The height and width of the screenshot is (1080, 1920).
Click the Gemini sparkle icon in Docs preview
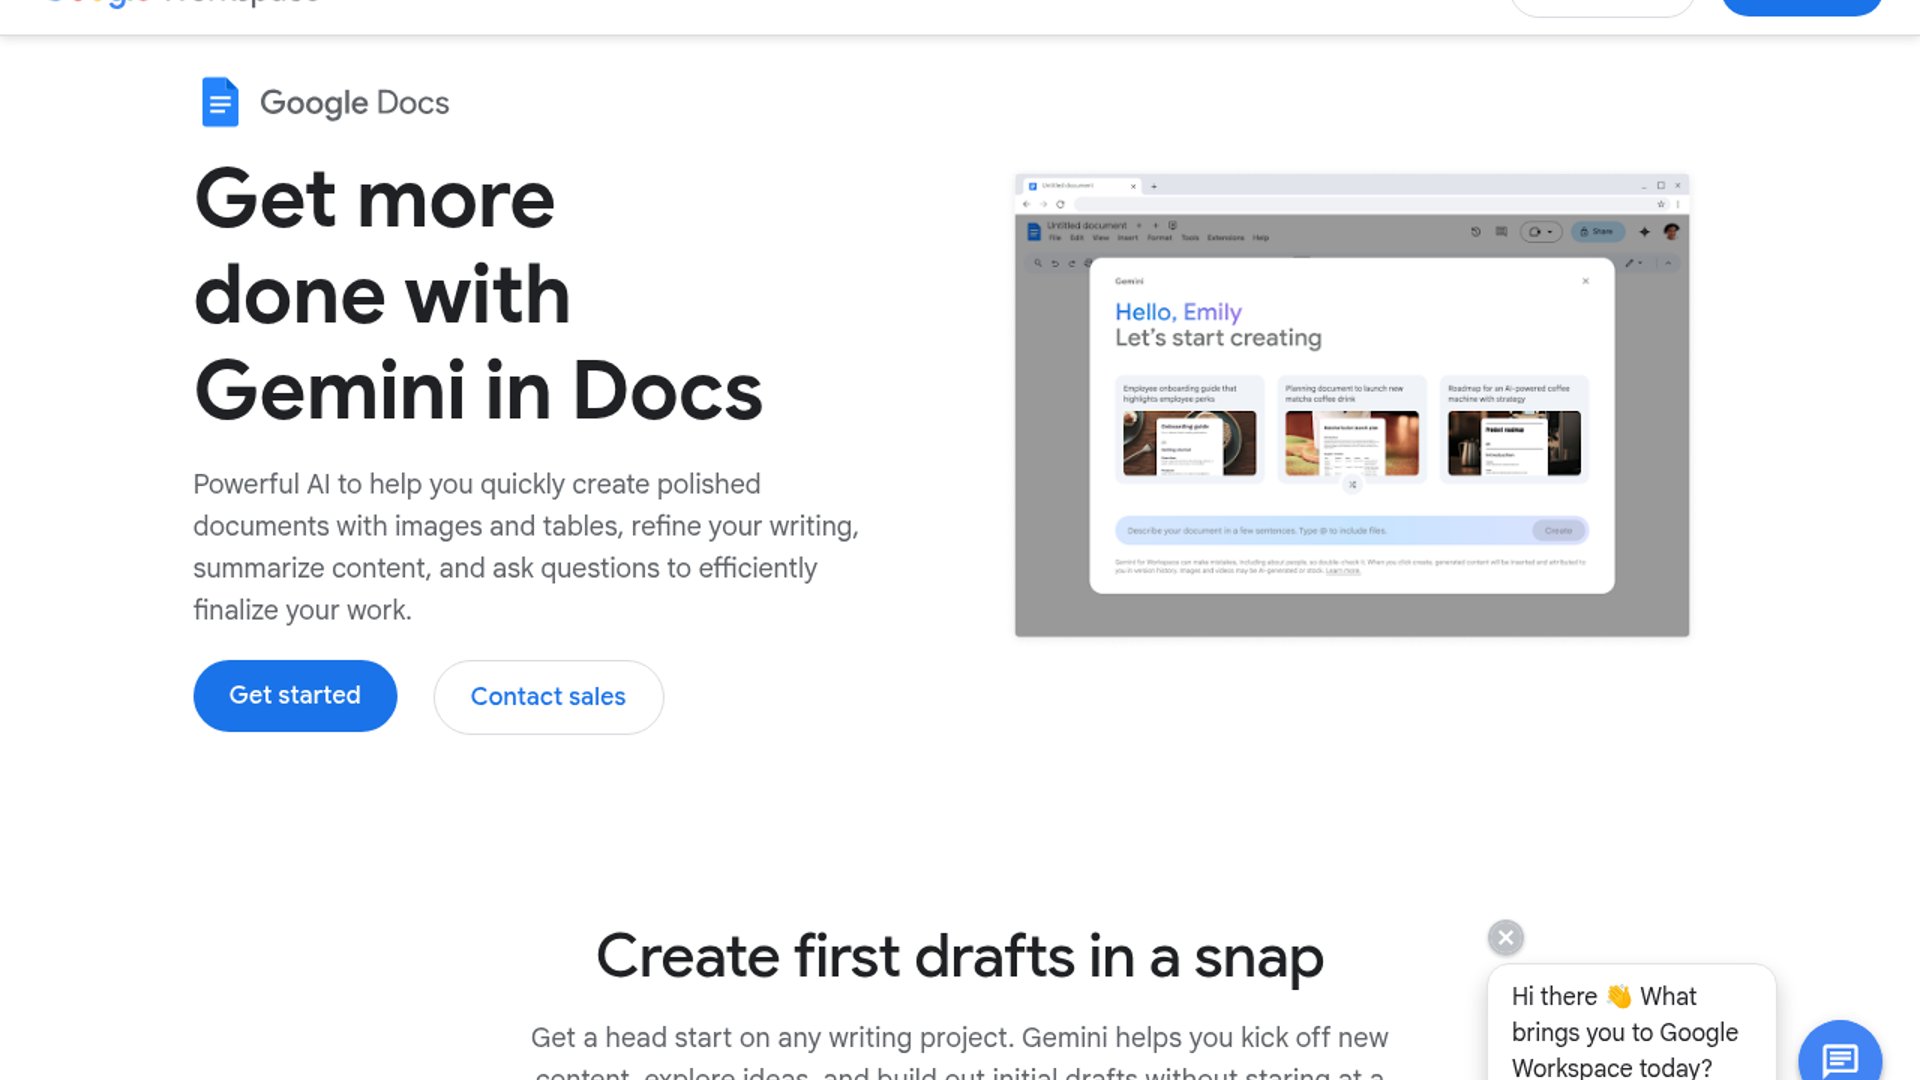click(x=1644, y=231)
